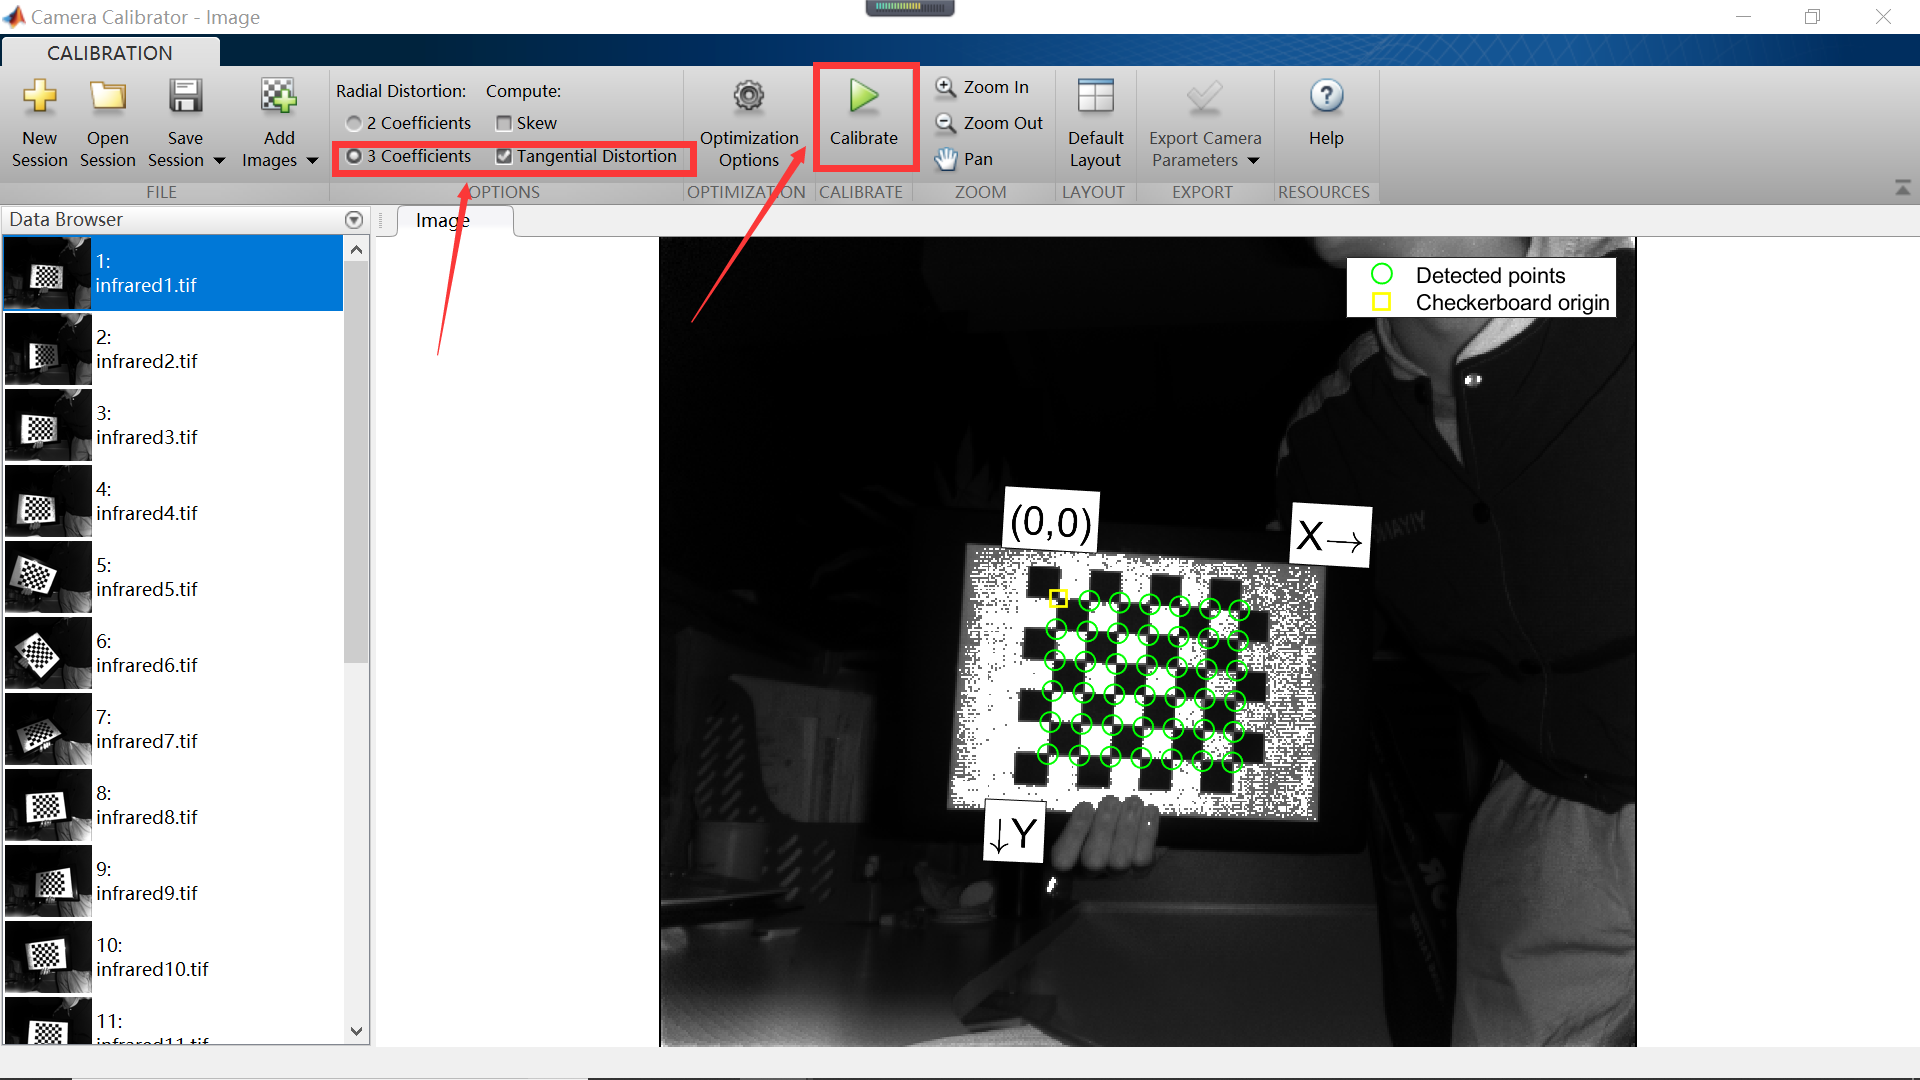
Task: Select the Pan hand tool
Action: coord(945,159)
